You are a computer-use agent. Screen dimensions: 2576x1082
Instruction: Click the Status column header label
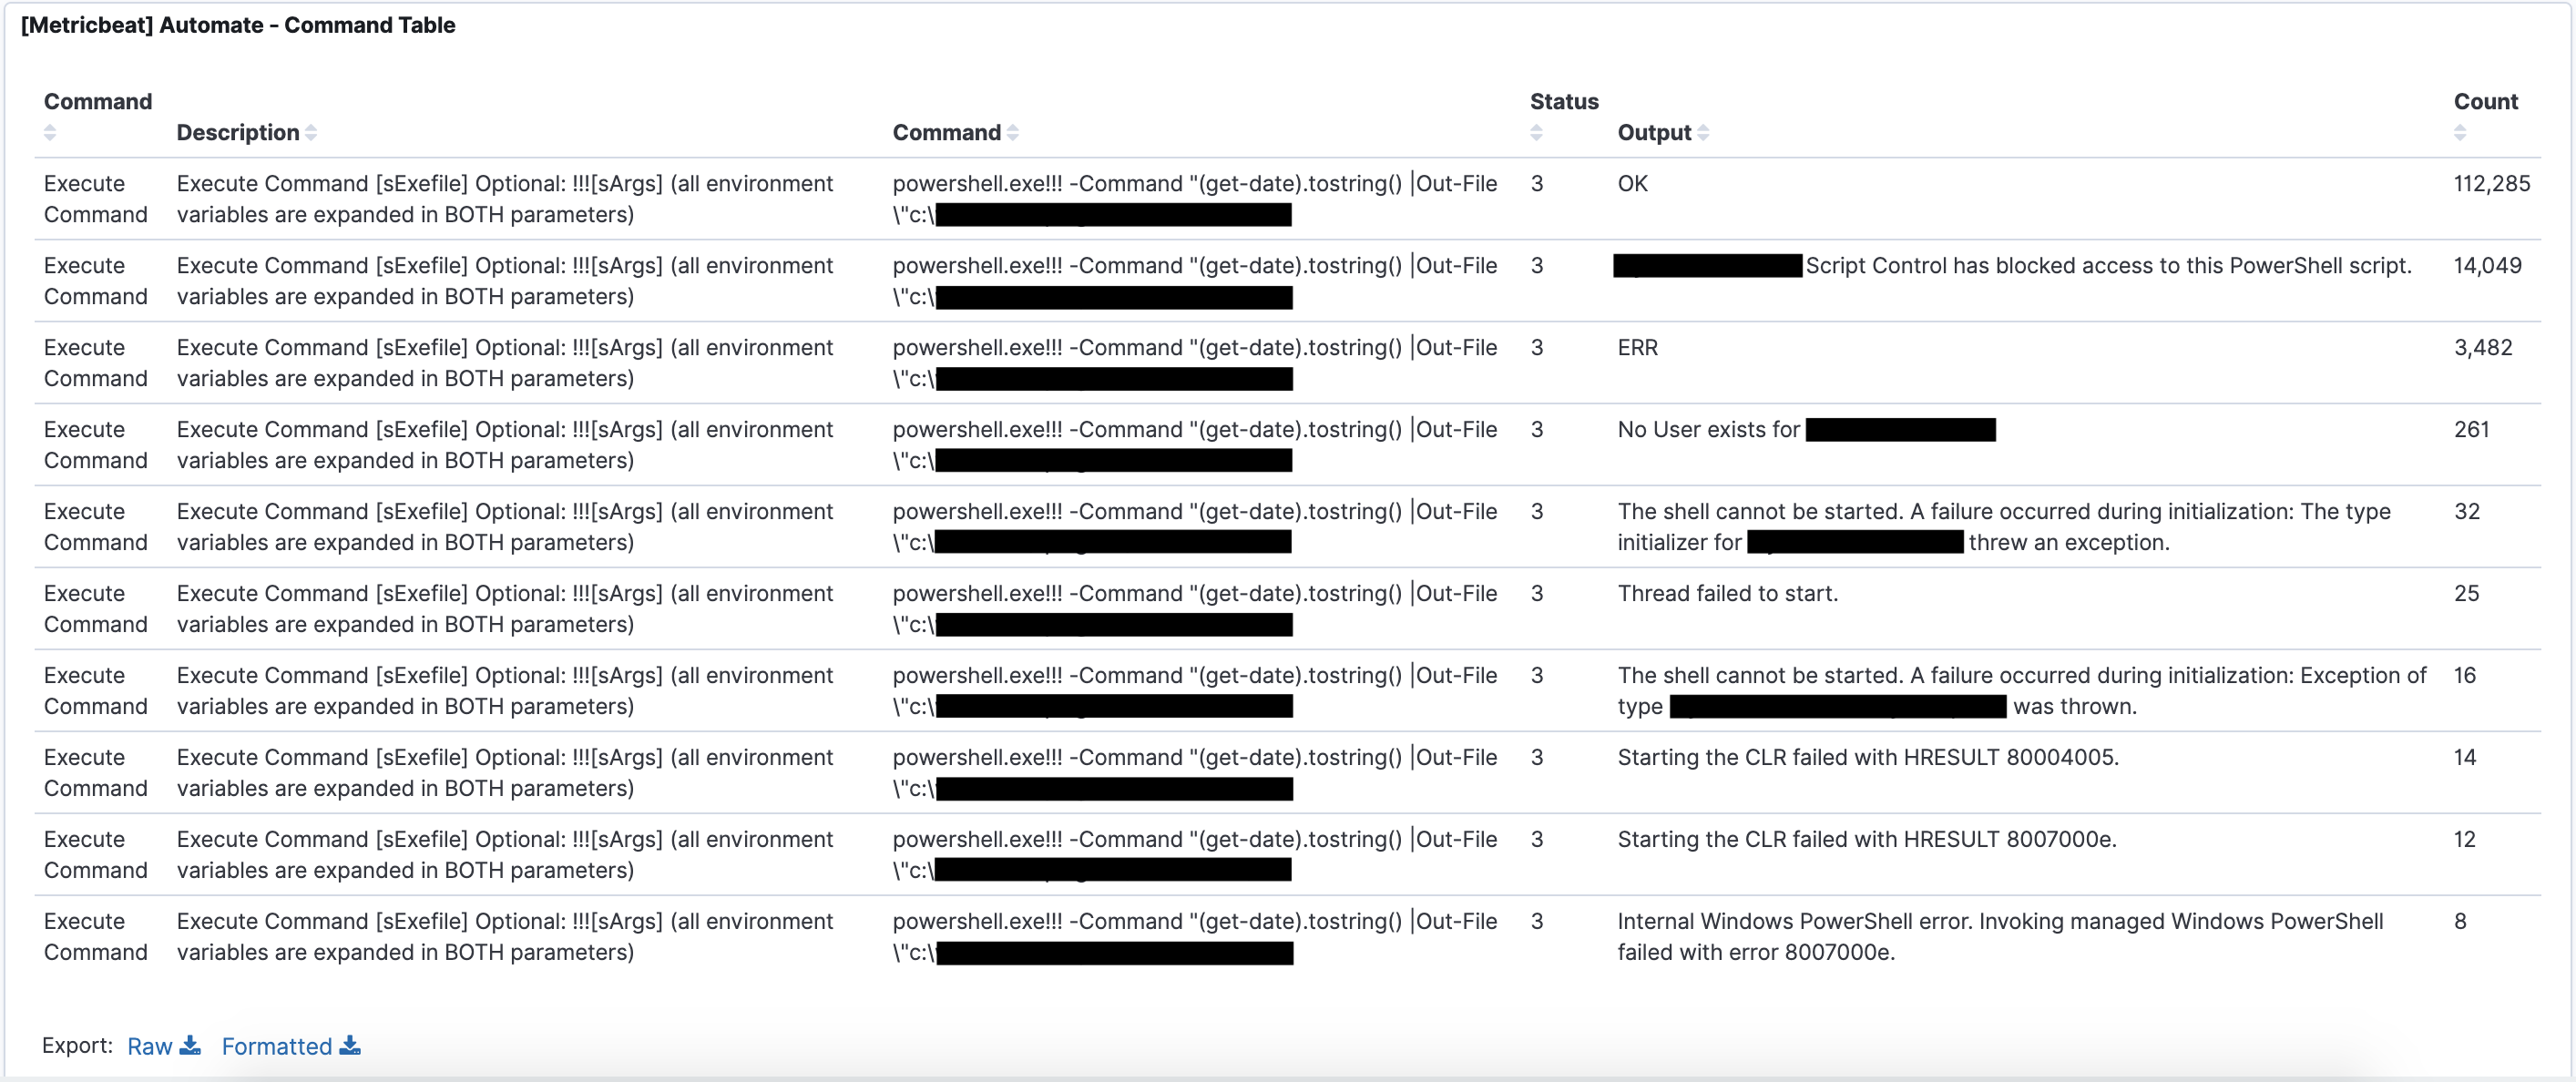1564,102
